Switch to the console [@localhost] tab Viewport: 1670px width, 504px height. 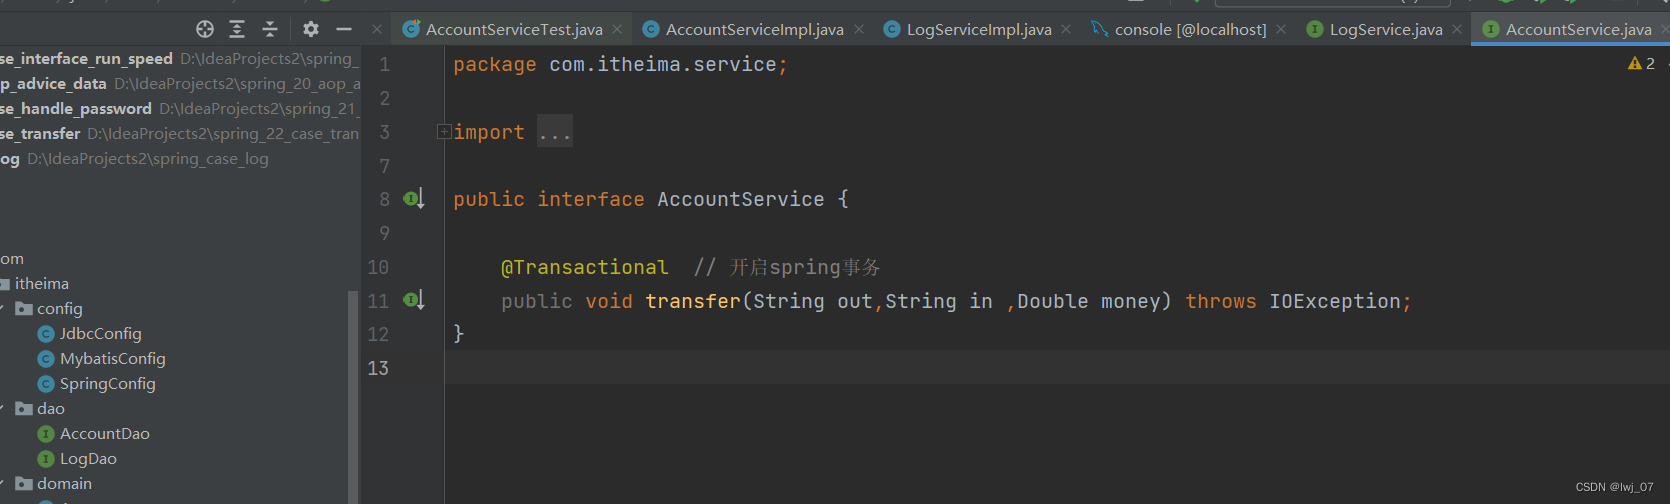1190,30
